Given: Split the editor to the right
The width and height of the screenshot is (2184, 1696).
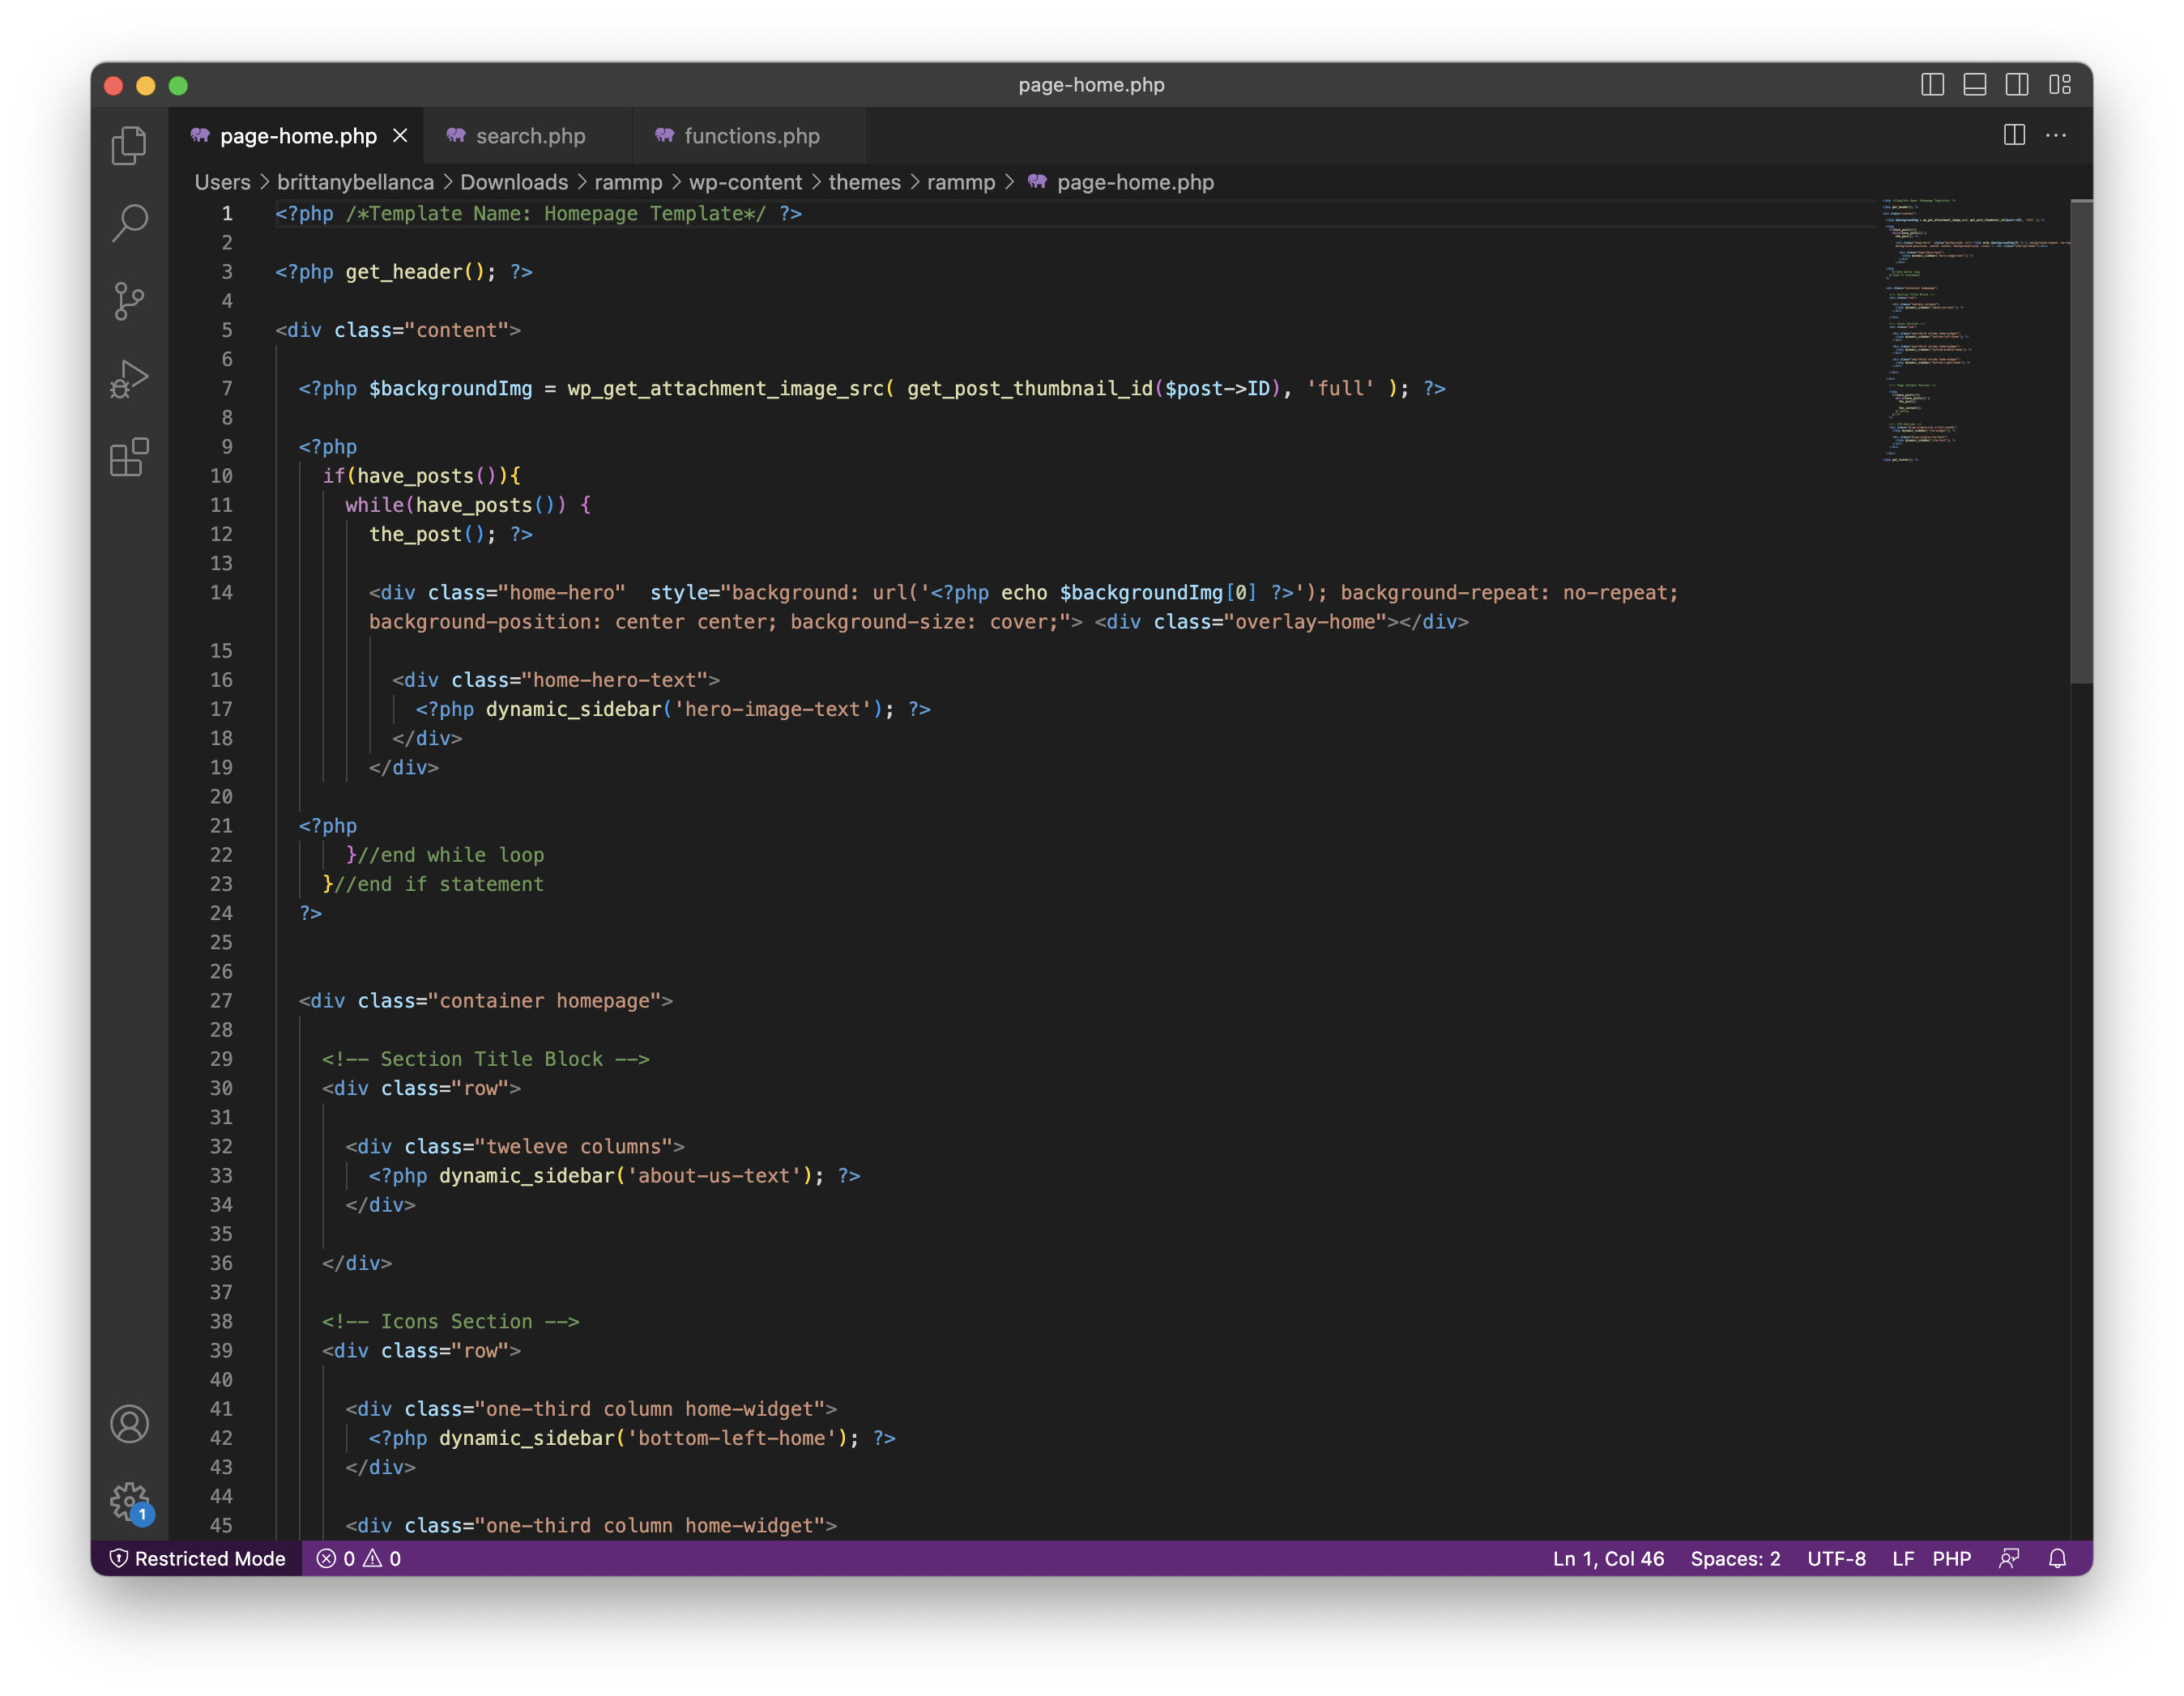Looking at the screenshot, I should tap(2014, 135).
